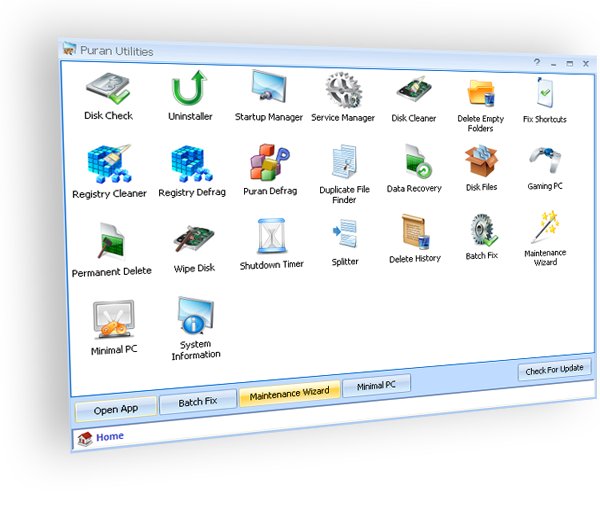Click the 'Wipe Disk' label text

[x=194, y=268]
